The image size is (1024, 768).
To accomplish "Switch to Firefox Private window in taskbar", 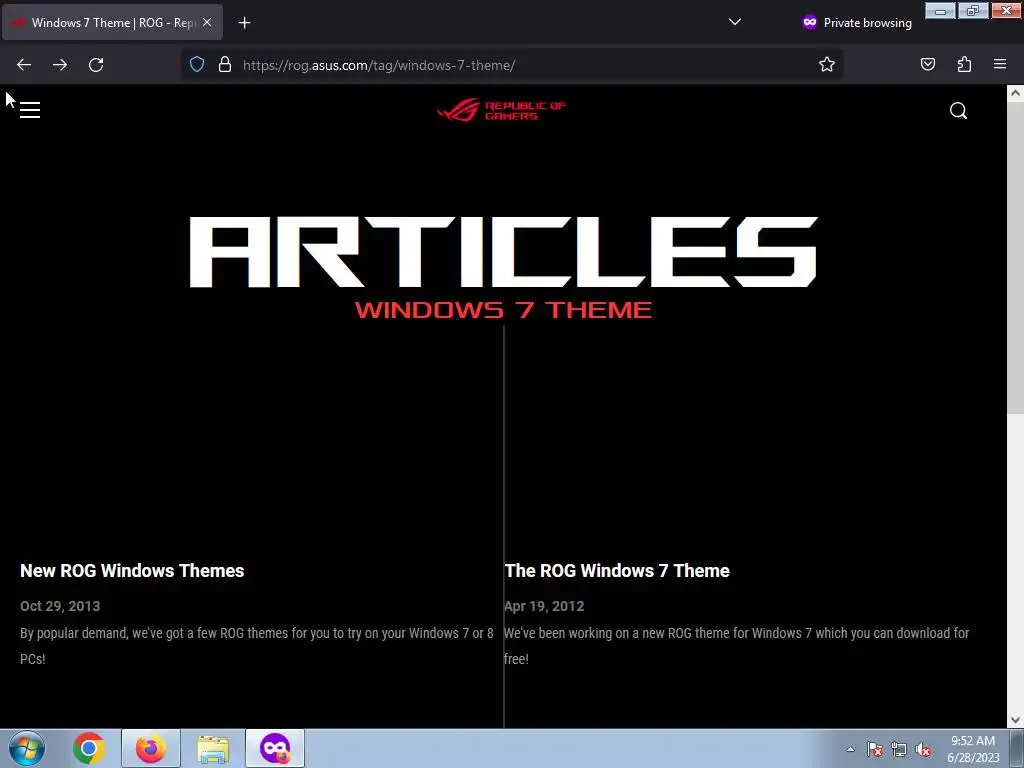I will 275,748.
